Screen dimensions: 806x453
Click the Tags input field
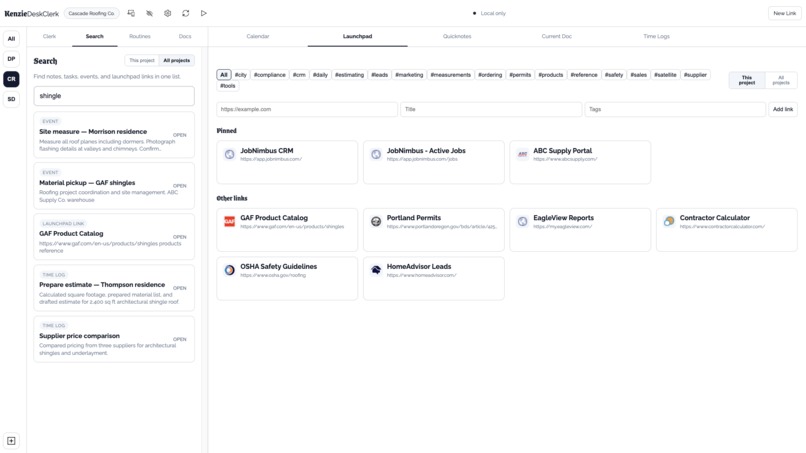[675, 109]
